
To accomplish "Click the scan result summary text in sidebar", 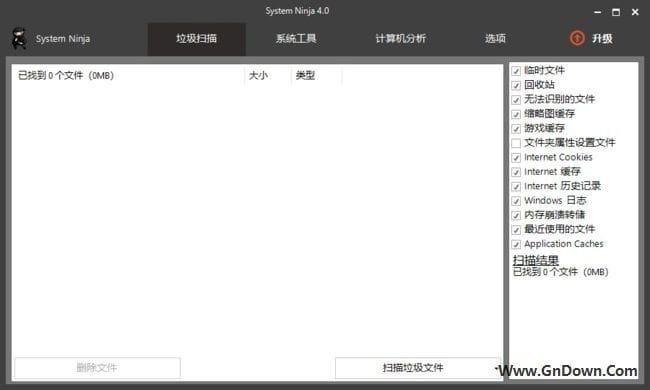I will coord(560,272).
